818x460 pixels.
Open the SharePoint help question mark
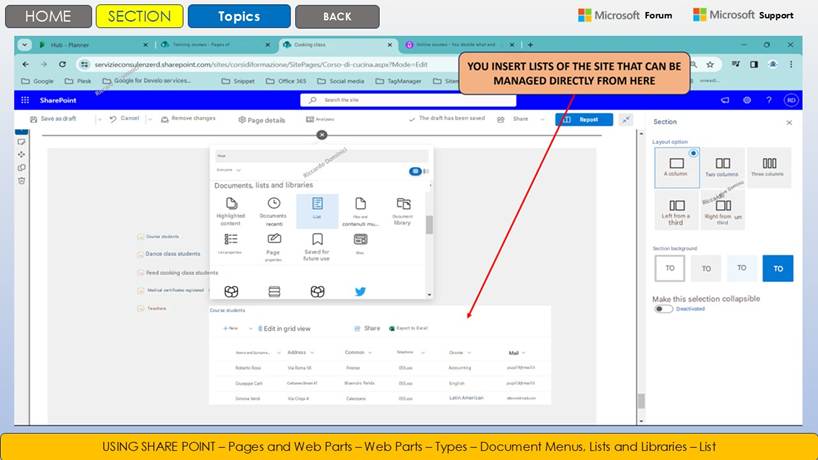768,100
